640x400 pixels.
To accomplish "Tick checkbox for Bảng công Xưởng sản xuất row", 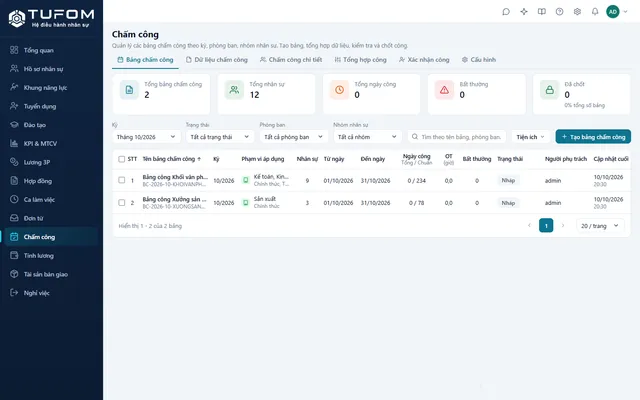I will [121, 202].
